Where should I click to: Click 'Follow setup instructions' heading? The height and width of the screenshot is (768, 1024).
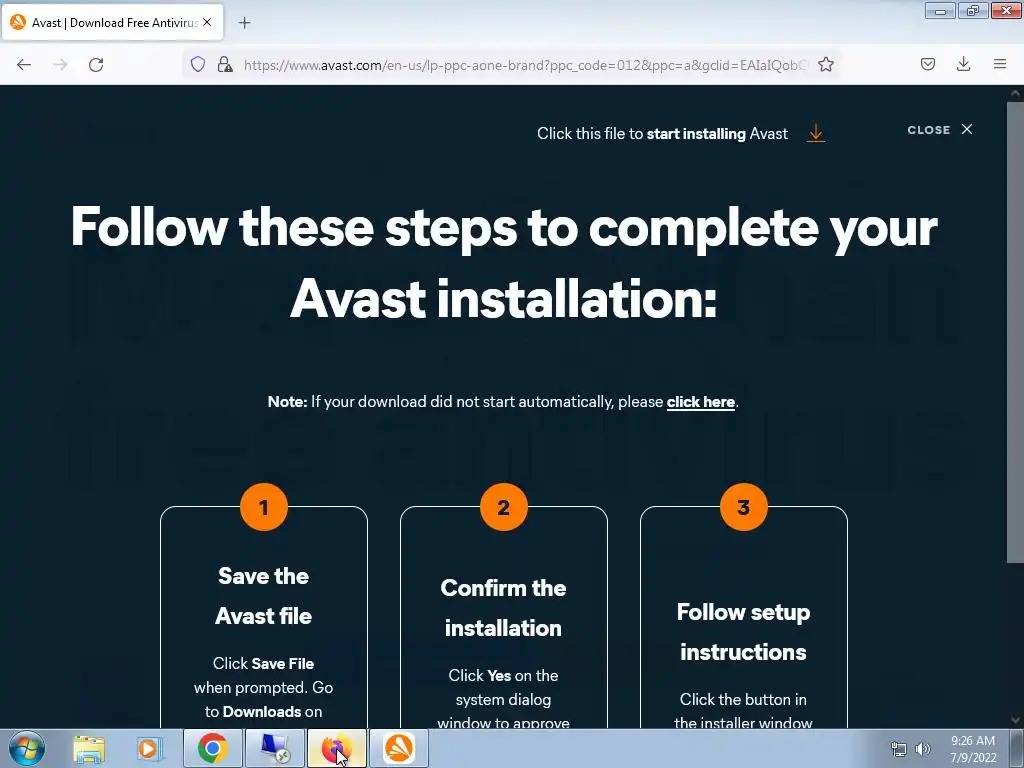click(743, 632)
